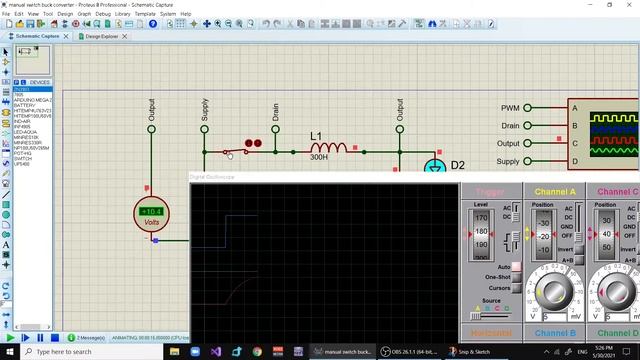Click the P pick devices button
This screenshot has height=360, width=640.
(17, 82)
